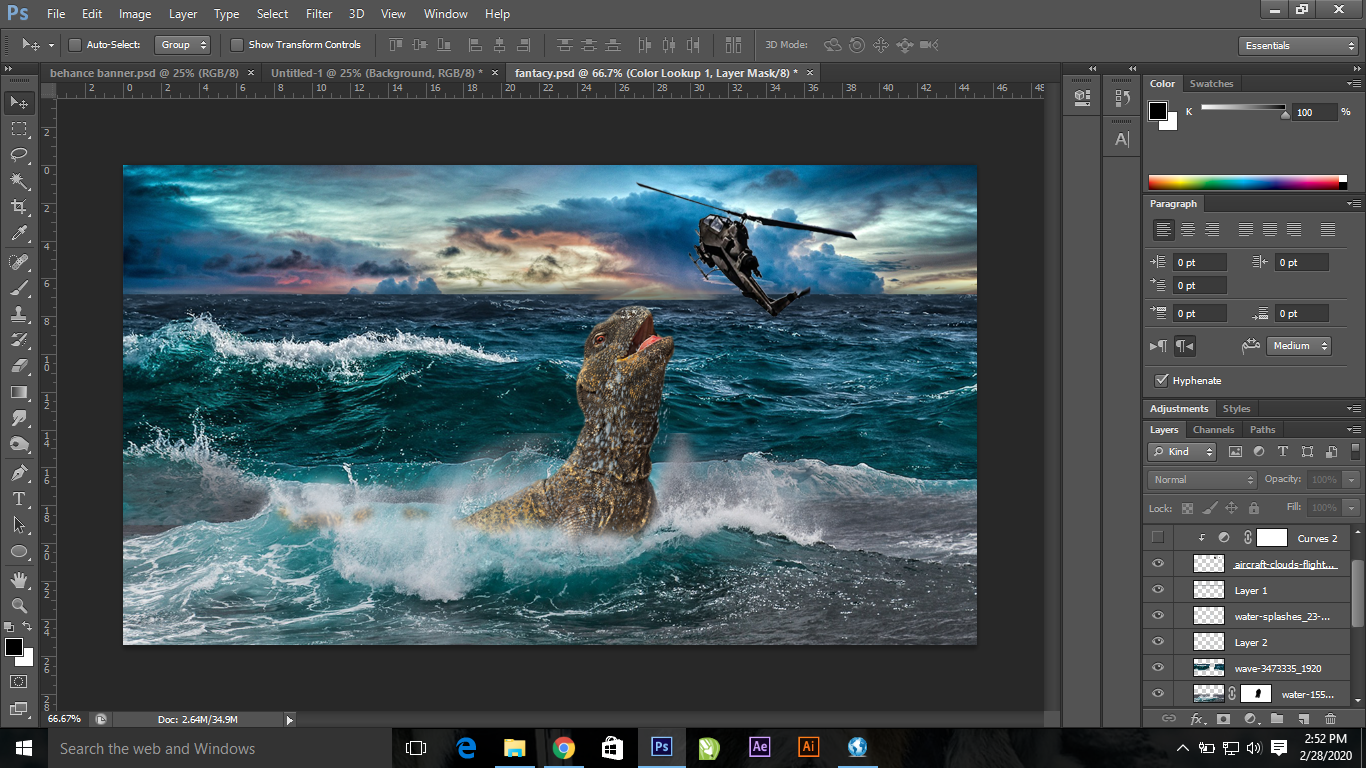Image resolution: width=1366 pixels, height=768 pixels.
Task: Select the Hand tool
Action: (19, 579)
